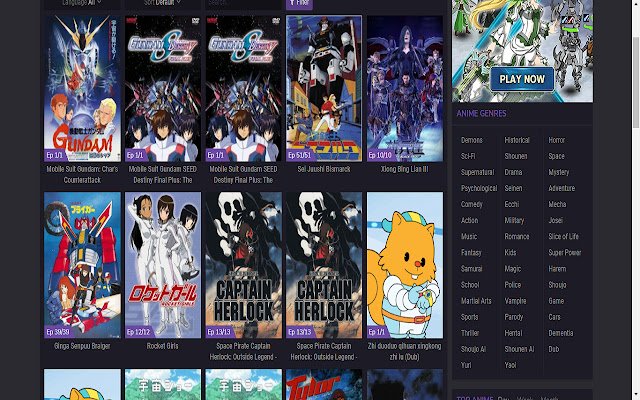640x400 pixels.
Task: Click the Play Now ad button
Action: [522, 79]
